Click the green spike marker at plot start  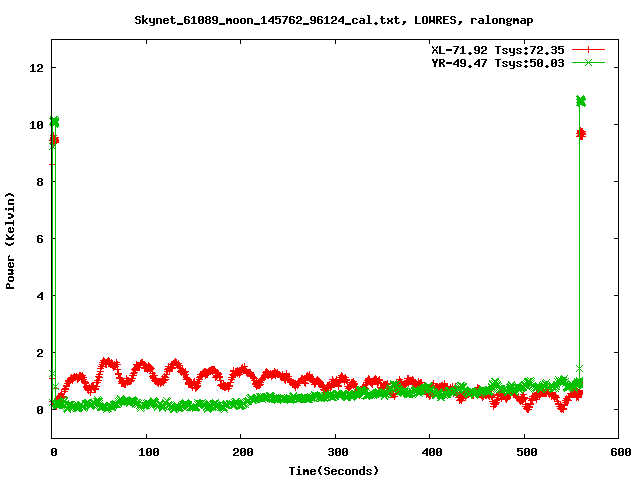coord(54,122)
